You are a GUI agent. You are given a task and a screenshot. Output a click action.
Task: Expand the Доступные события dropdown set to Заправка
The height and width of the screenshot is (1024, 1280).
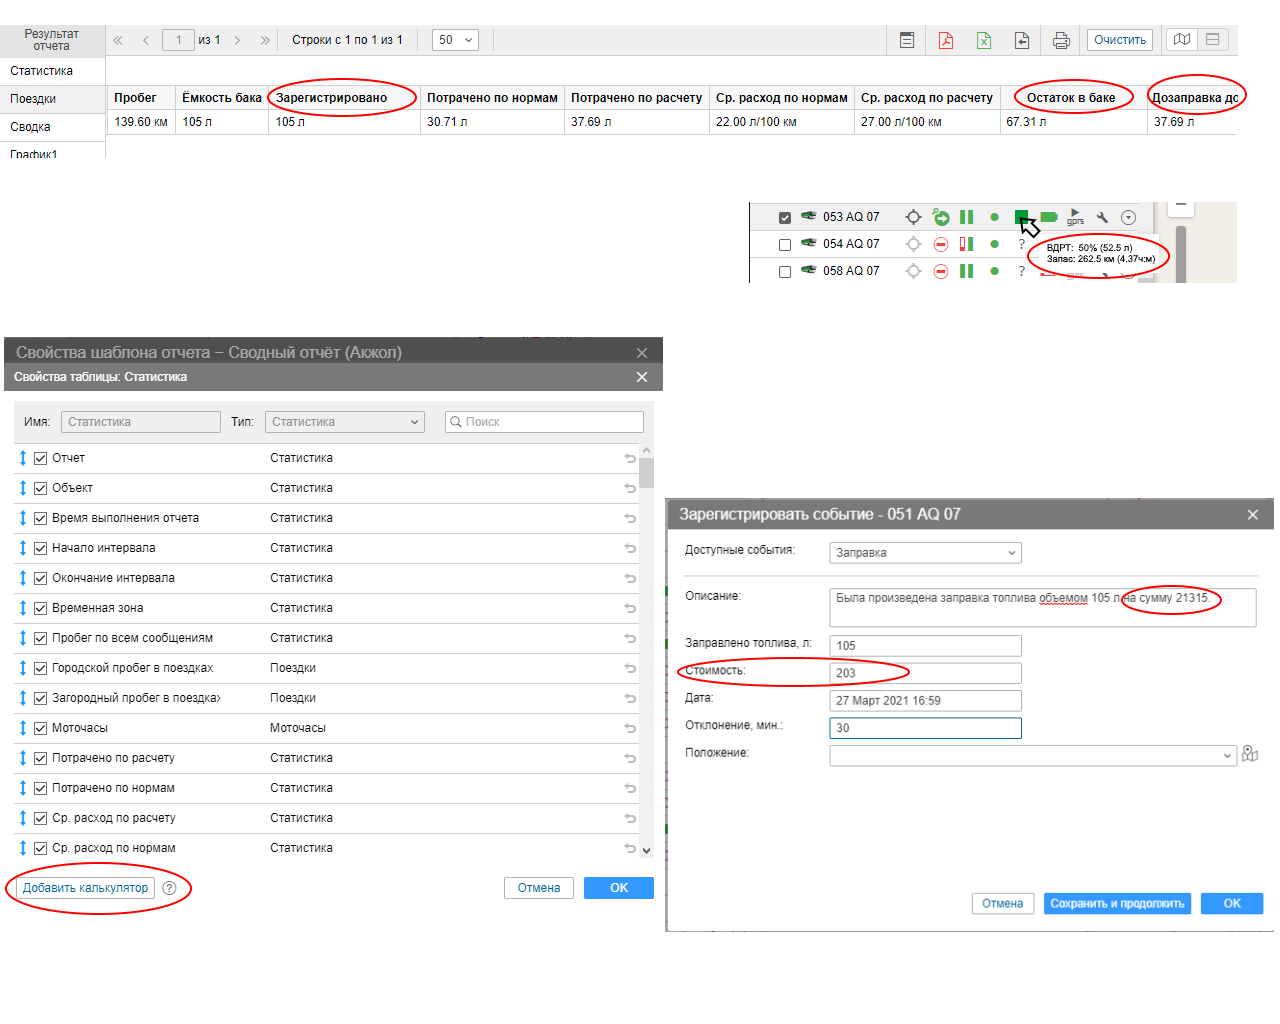[925, 553]
